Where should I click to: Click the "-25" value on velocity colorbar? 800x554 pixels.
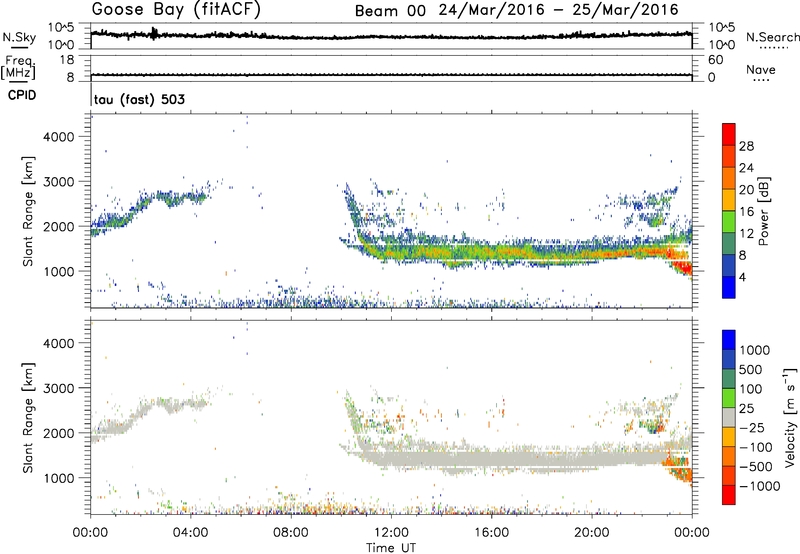754,428
